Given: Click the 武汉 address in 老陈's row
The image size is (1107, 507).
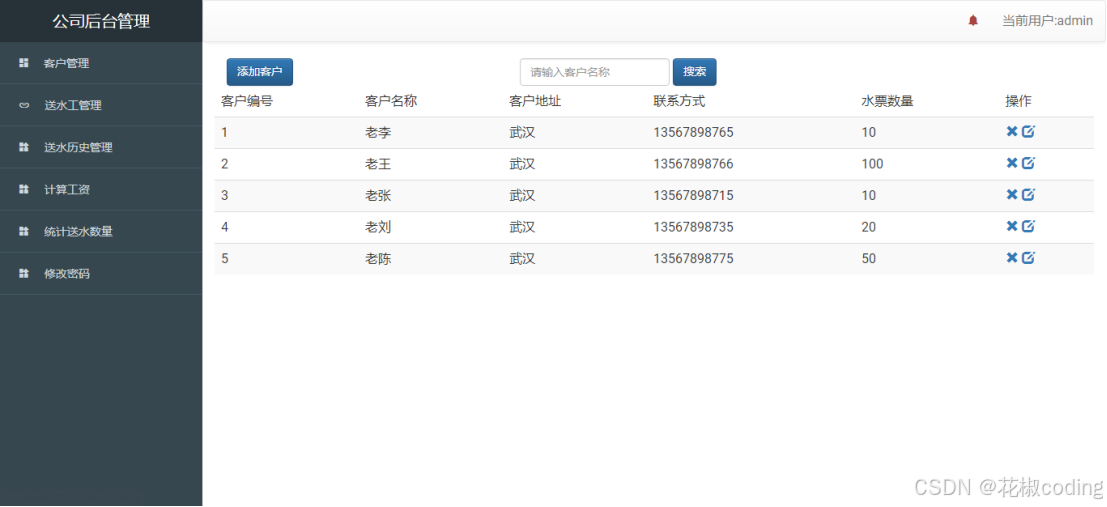Looking at the screenshot, I should click(522, 258).
